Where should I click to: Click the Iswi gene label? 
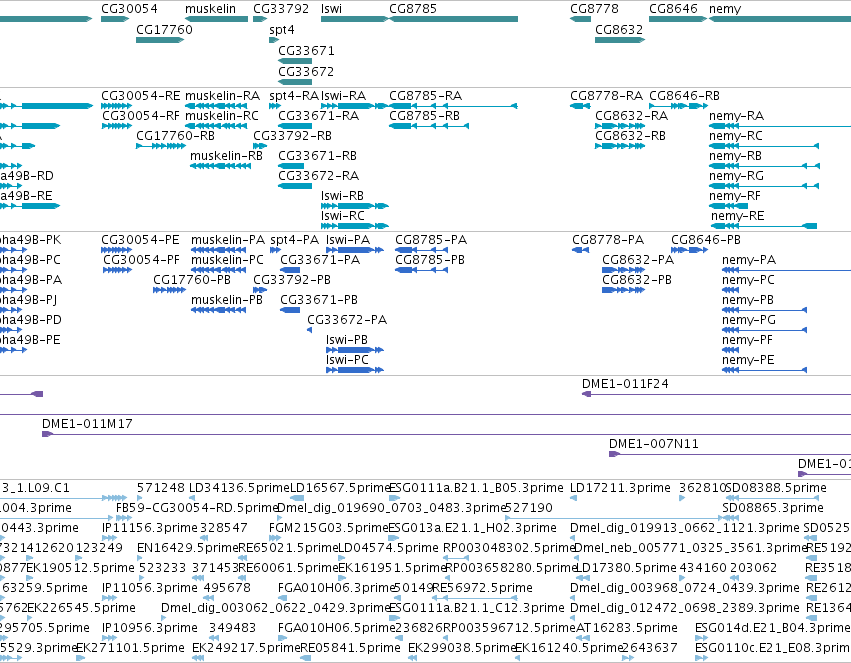point(331,9)
